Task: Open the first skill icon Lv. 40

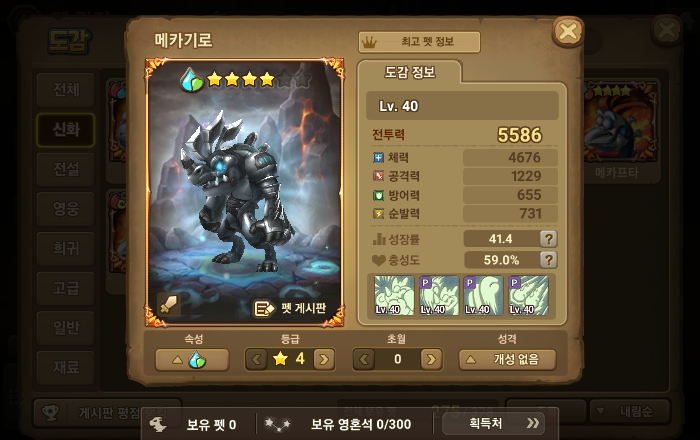Action: point(394,295)
